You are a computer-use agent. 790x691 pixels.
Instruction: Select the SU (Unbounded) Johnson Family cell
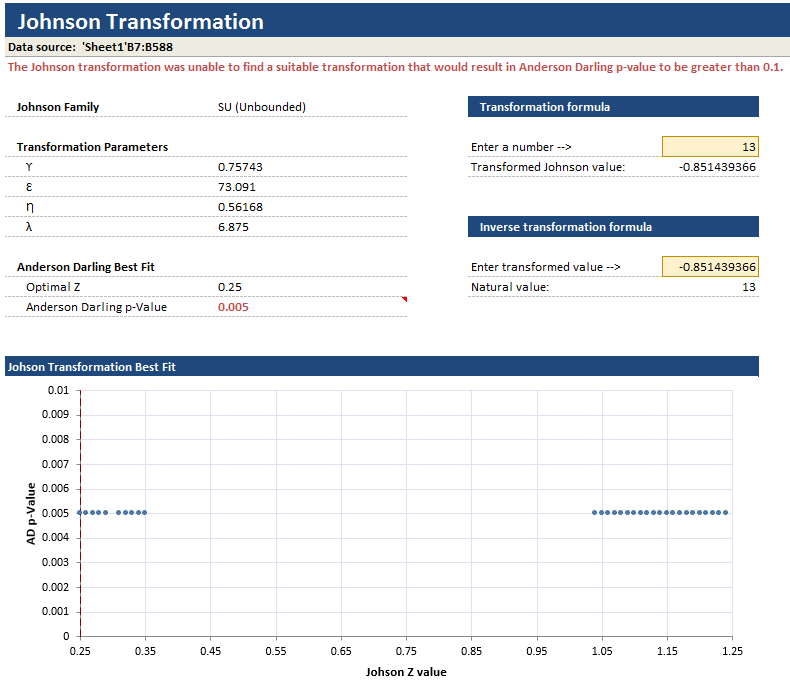[262, 107]
